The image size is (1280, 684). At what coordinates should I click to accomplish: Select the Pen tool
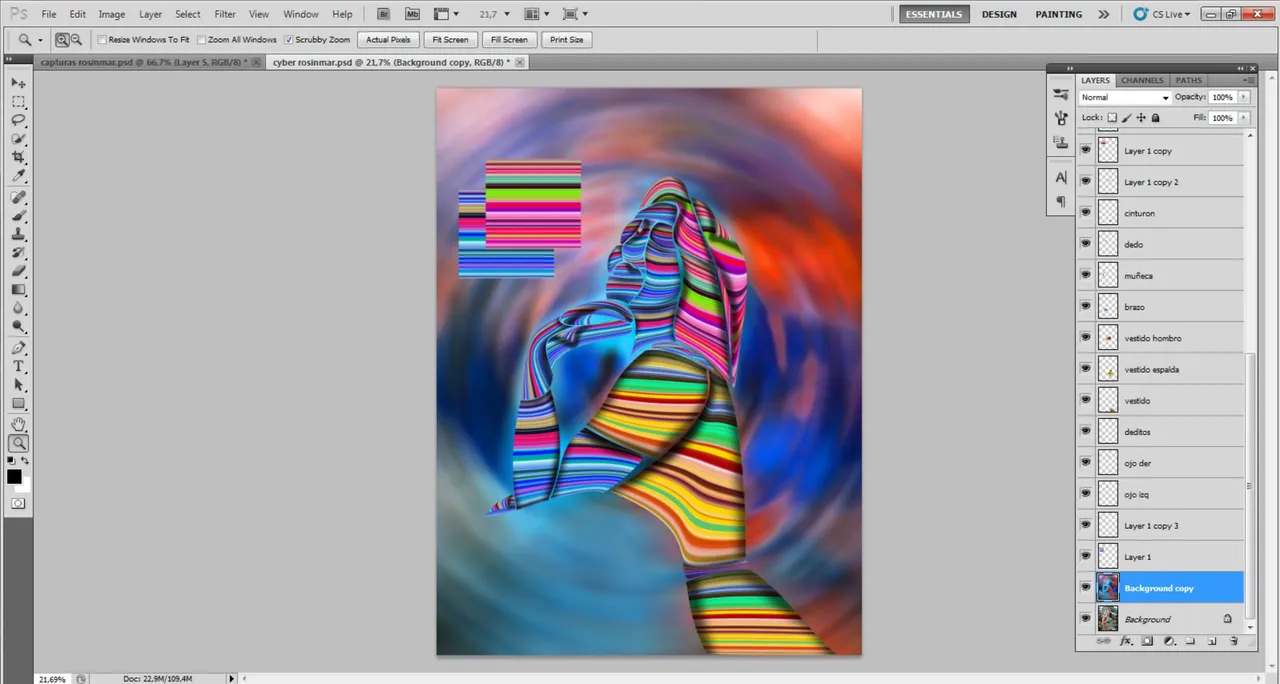click(x=18, y=348)
